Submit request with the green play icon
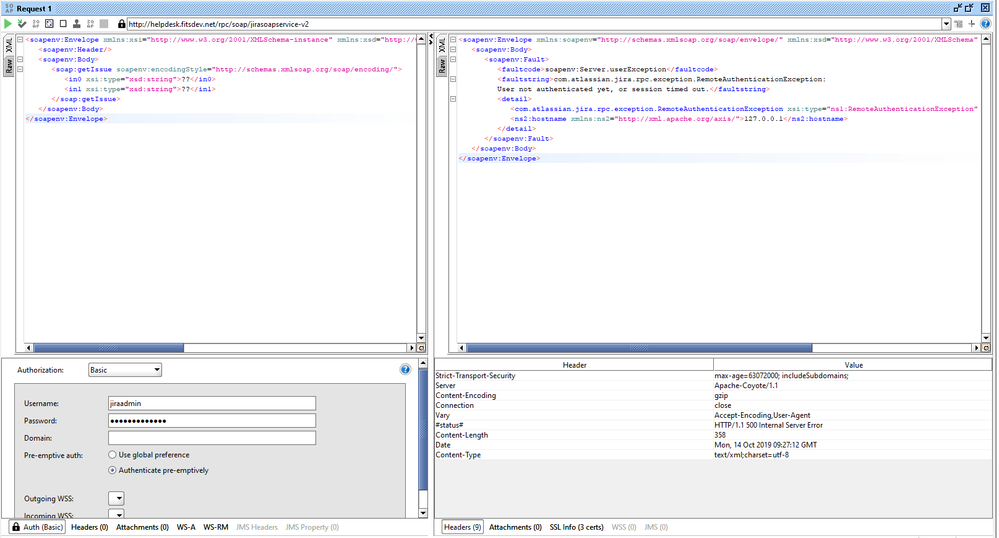999x538 pixels. 8,24
